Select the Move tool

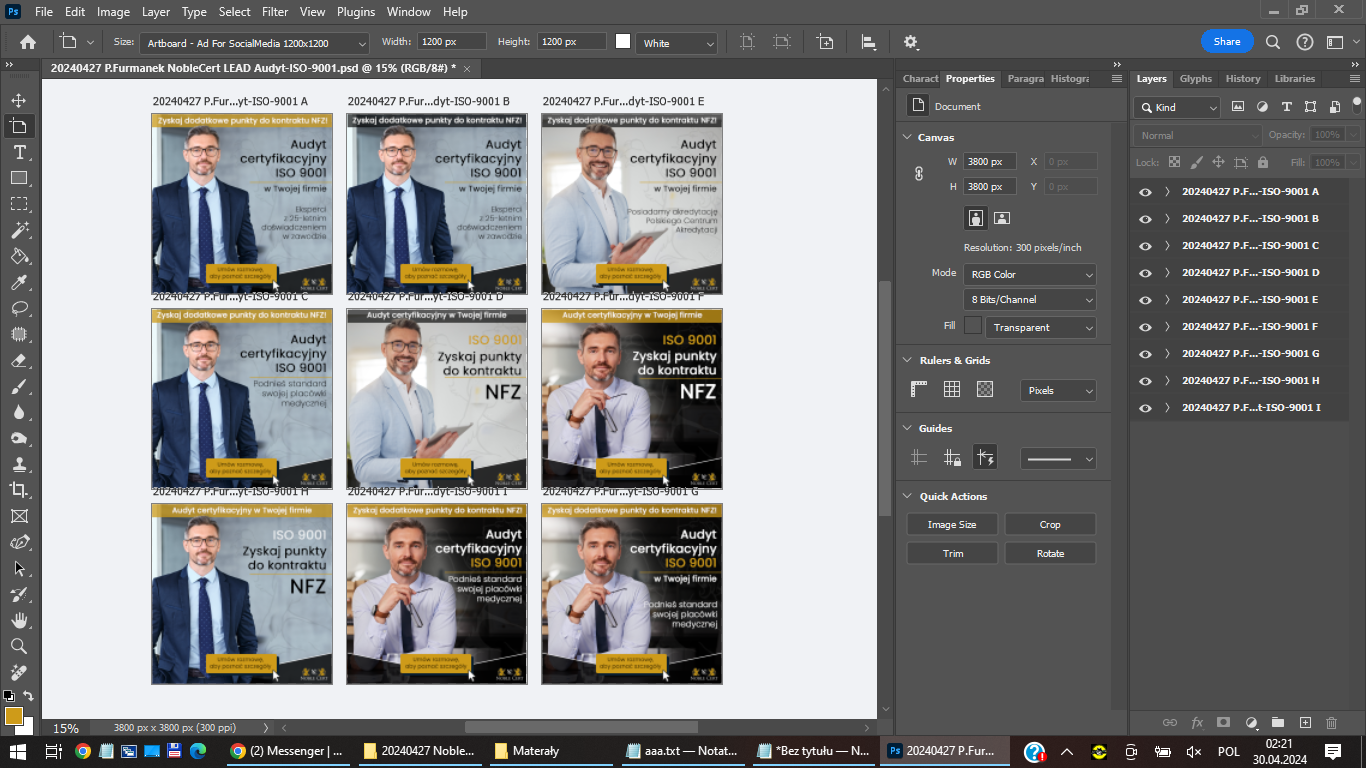point(18,100)
